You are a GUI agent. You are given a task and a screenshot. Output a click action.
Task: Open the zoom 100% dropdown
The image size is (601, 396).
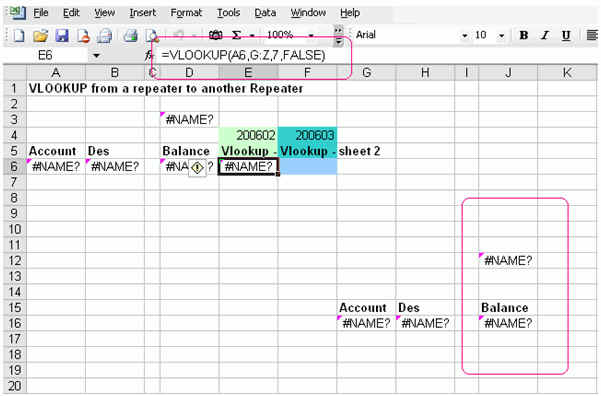point(311,36)
